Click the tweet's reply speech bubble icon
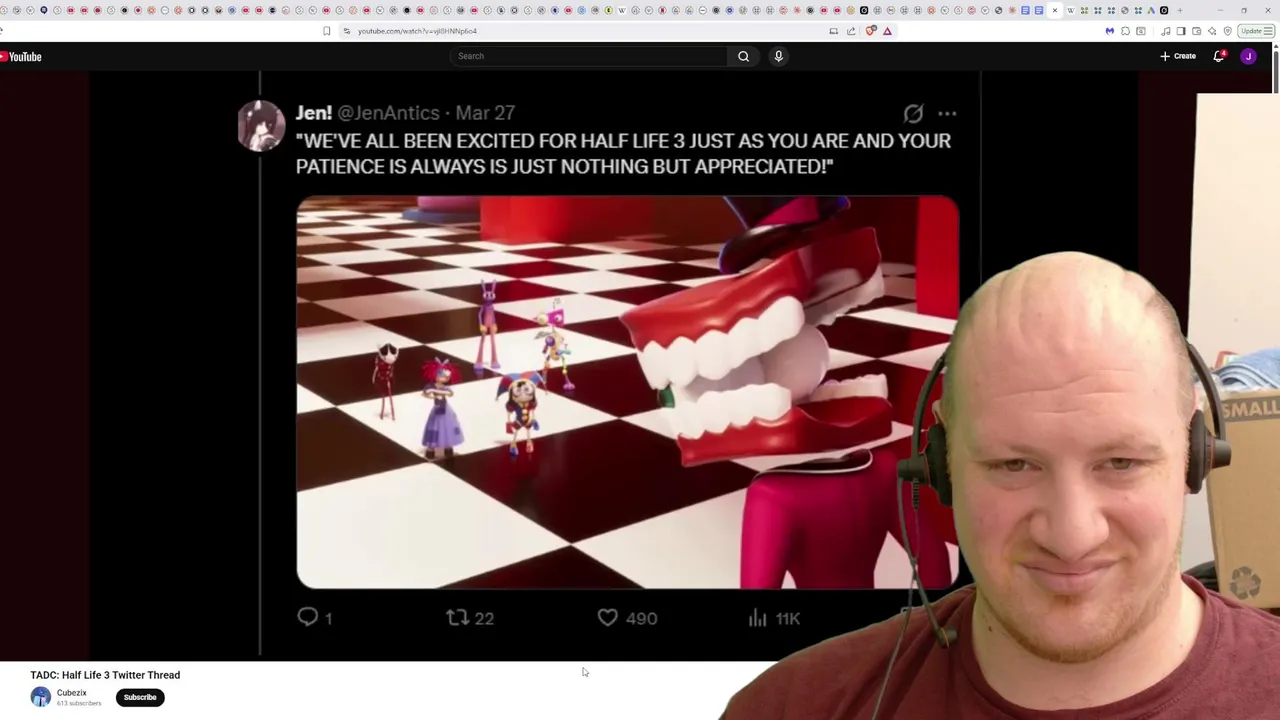 click(307, 617)
